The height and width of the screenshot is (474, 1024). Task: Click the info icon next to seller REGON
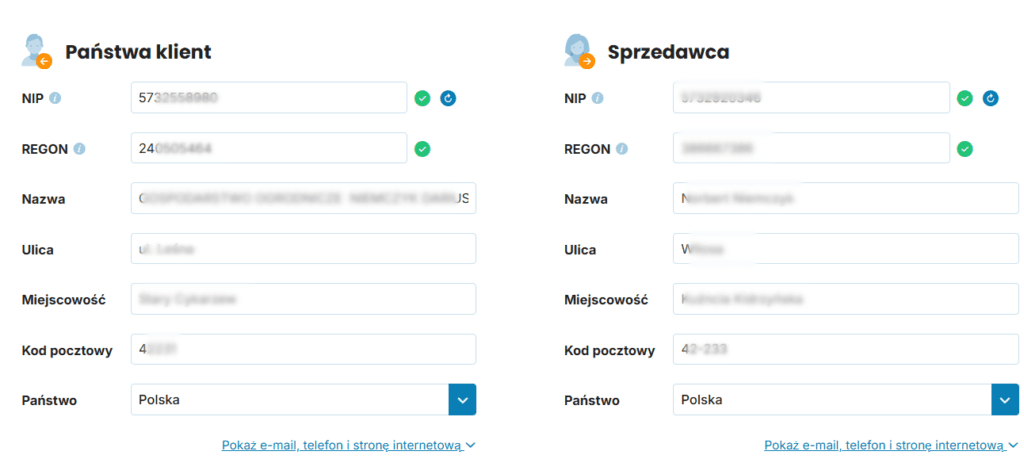pos(622,149)
